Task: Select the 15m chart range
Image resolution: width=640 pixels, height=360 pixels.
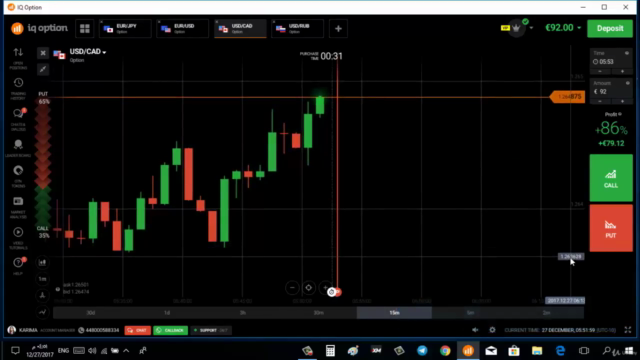Action: point(394,313)
